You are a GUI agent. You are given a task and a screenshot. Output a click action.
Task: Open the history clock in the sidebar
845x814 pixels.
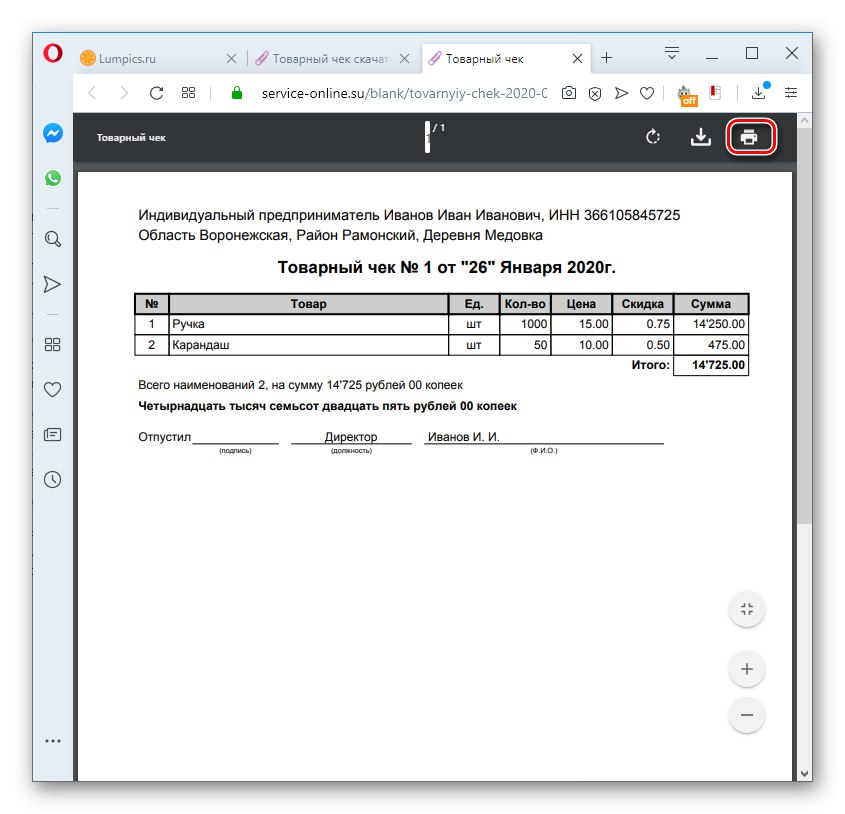pyautogui.click(x=52, y=479)
